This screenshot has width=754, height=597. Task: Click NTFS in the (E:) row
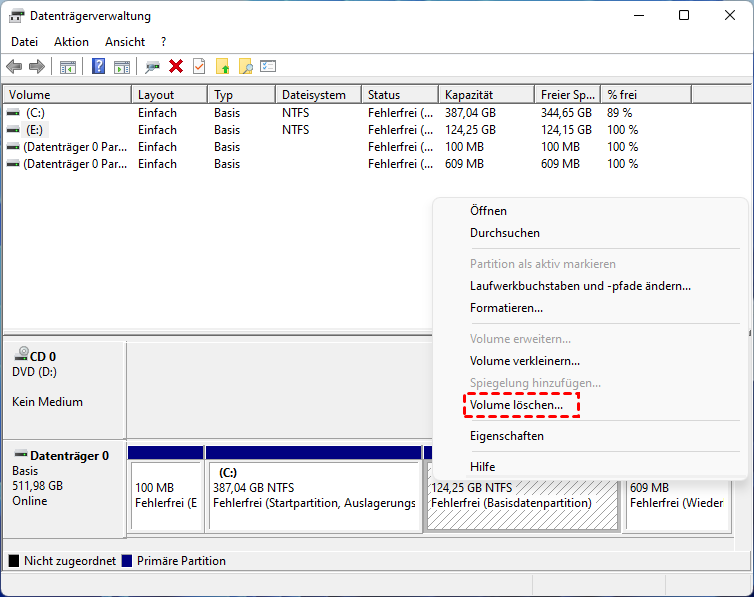point(295,130)
